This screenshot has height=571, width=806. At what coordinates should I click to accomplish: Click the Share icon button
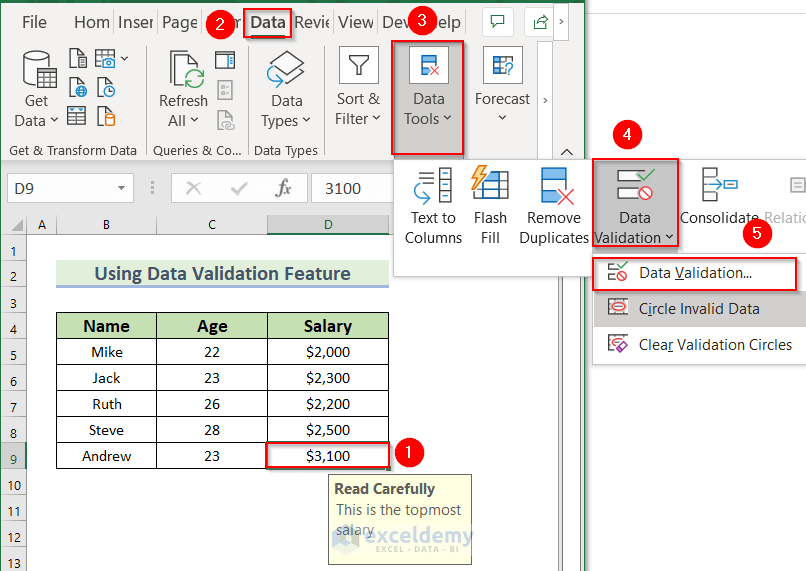point(540,22)
